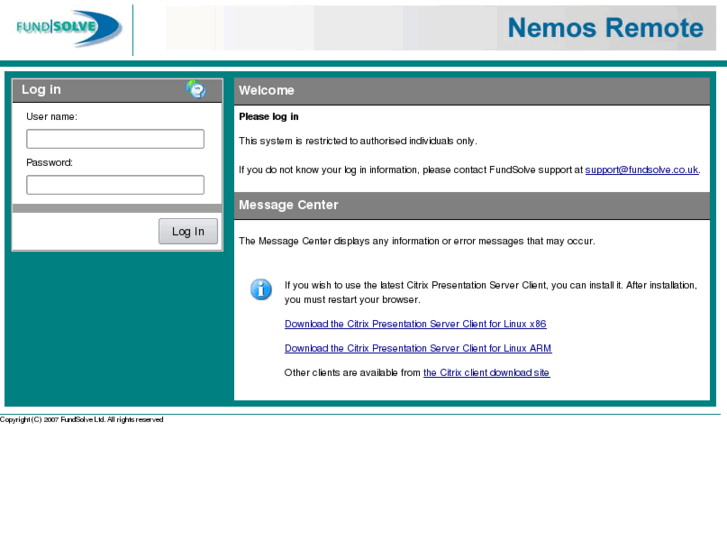Click the copyright FundSolve Ltd footer text
Image resolution: width=727 pixels, height=545 pixels.
(x=82, y=420)
